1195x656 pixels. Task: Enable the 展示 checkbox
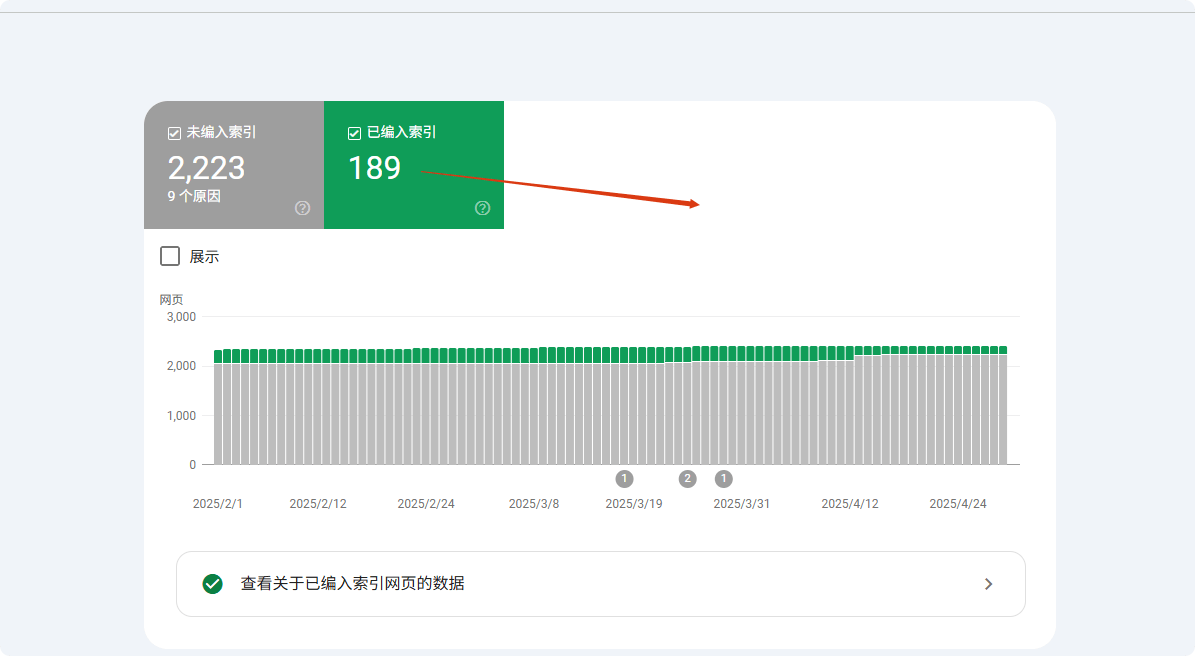(x=169, y=256)
